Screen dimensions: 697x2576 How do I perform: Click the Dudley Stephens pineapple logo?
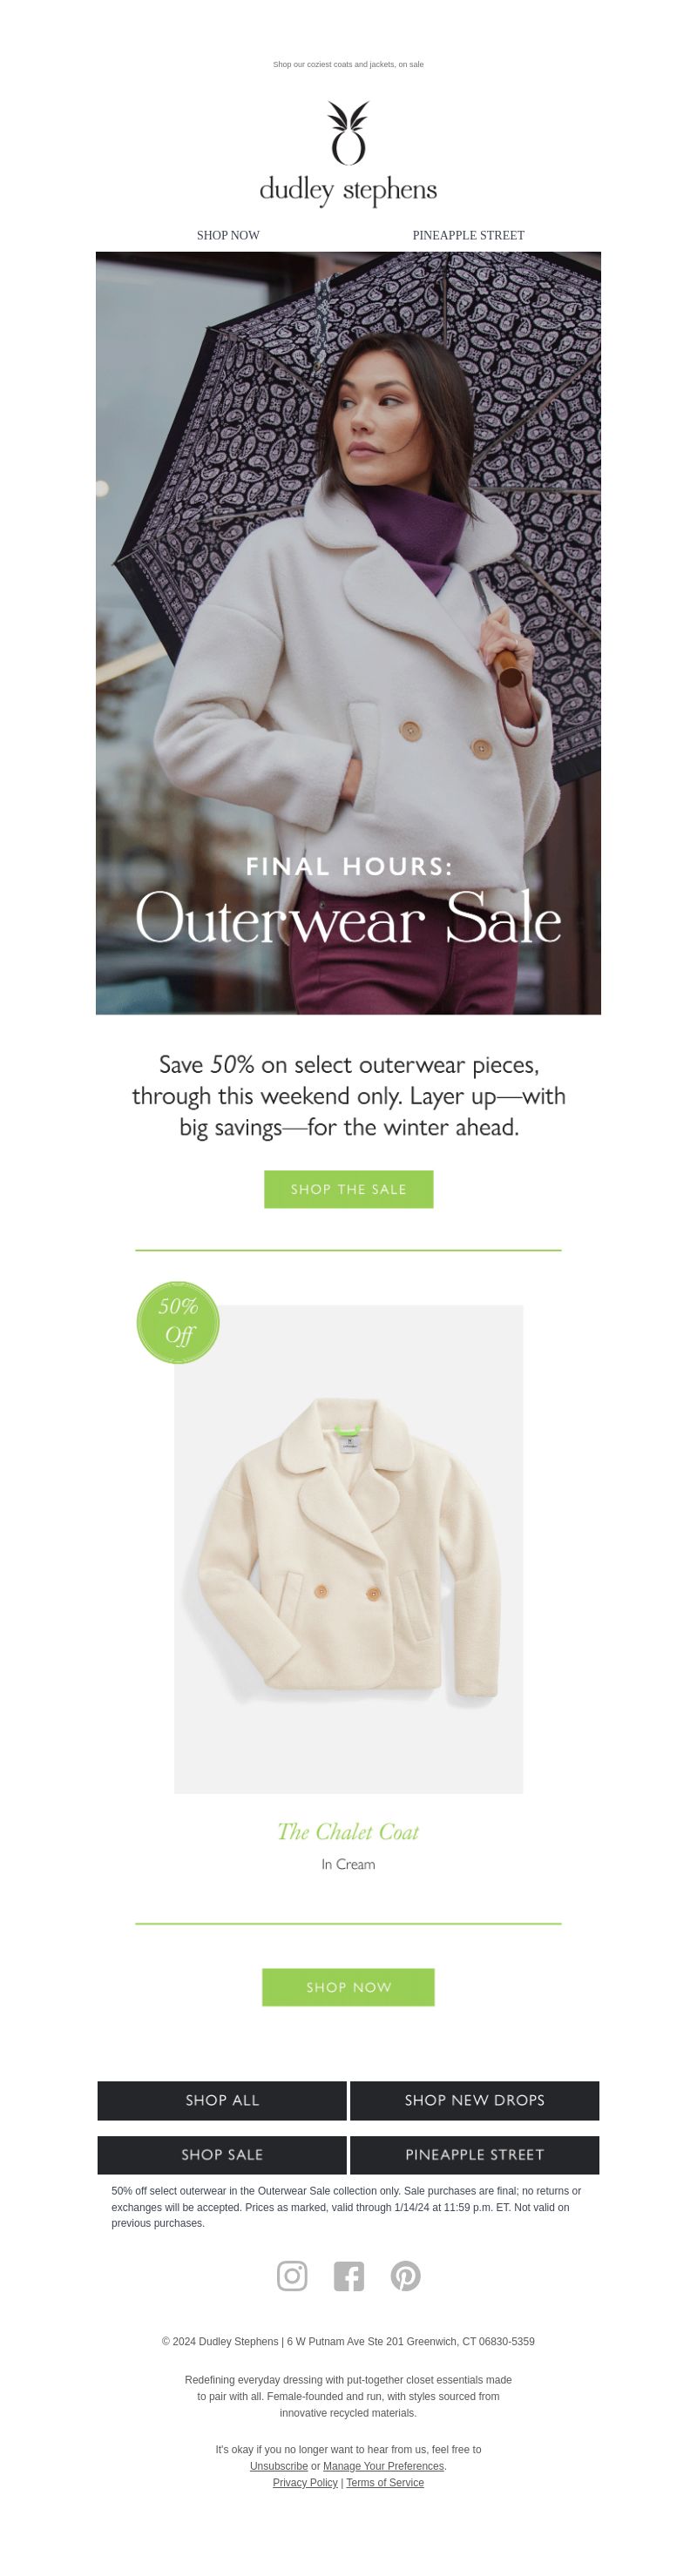348,153
